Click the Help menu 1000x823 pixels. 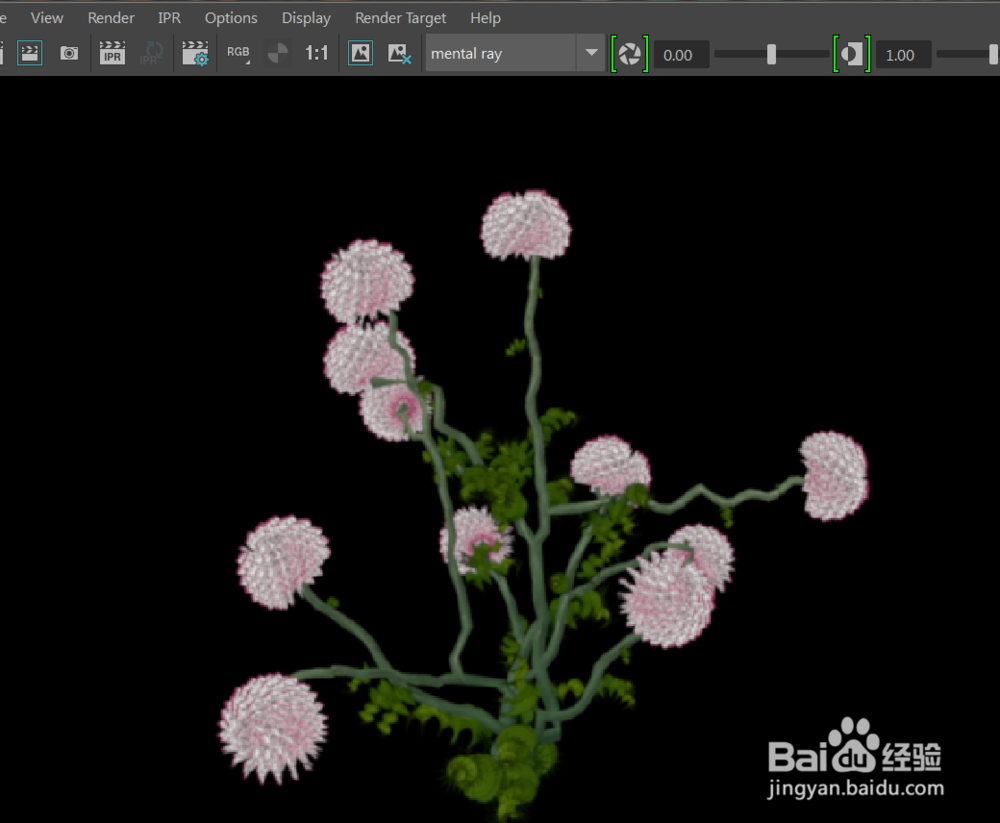pyautogui.click(x=485, y=17)
